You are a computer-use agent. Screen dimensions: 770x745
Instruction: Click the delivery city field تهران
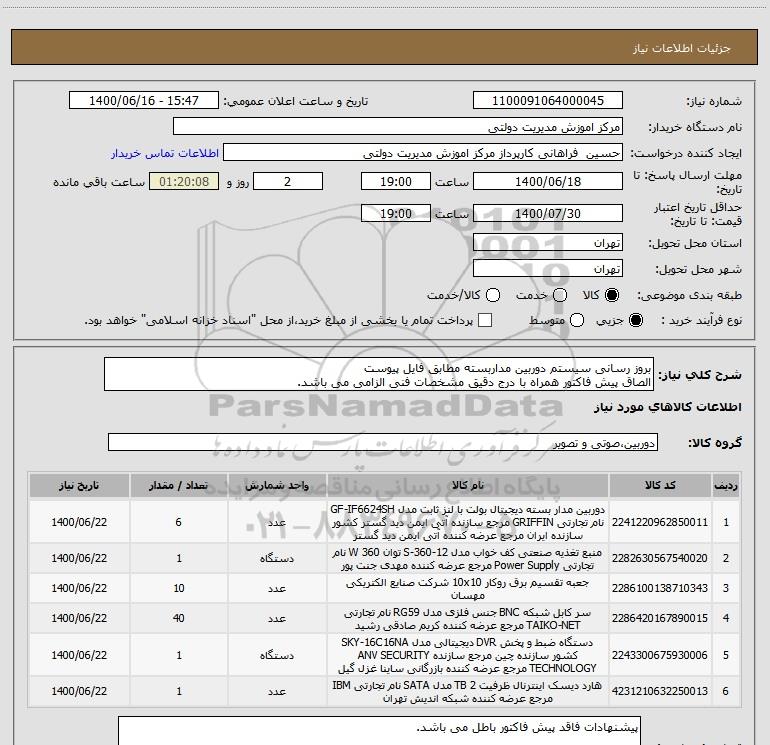(x=548, y=269)
